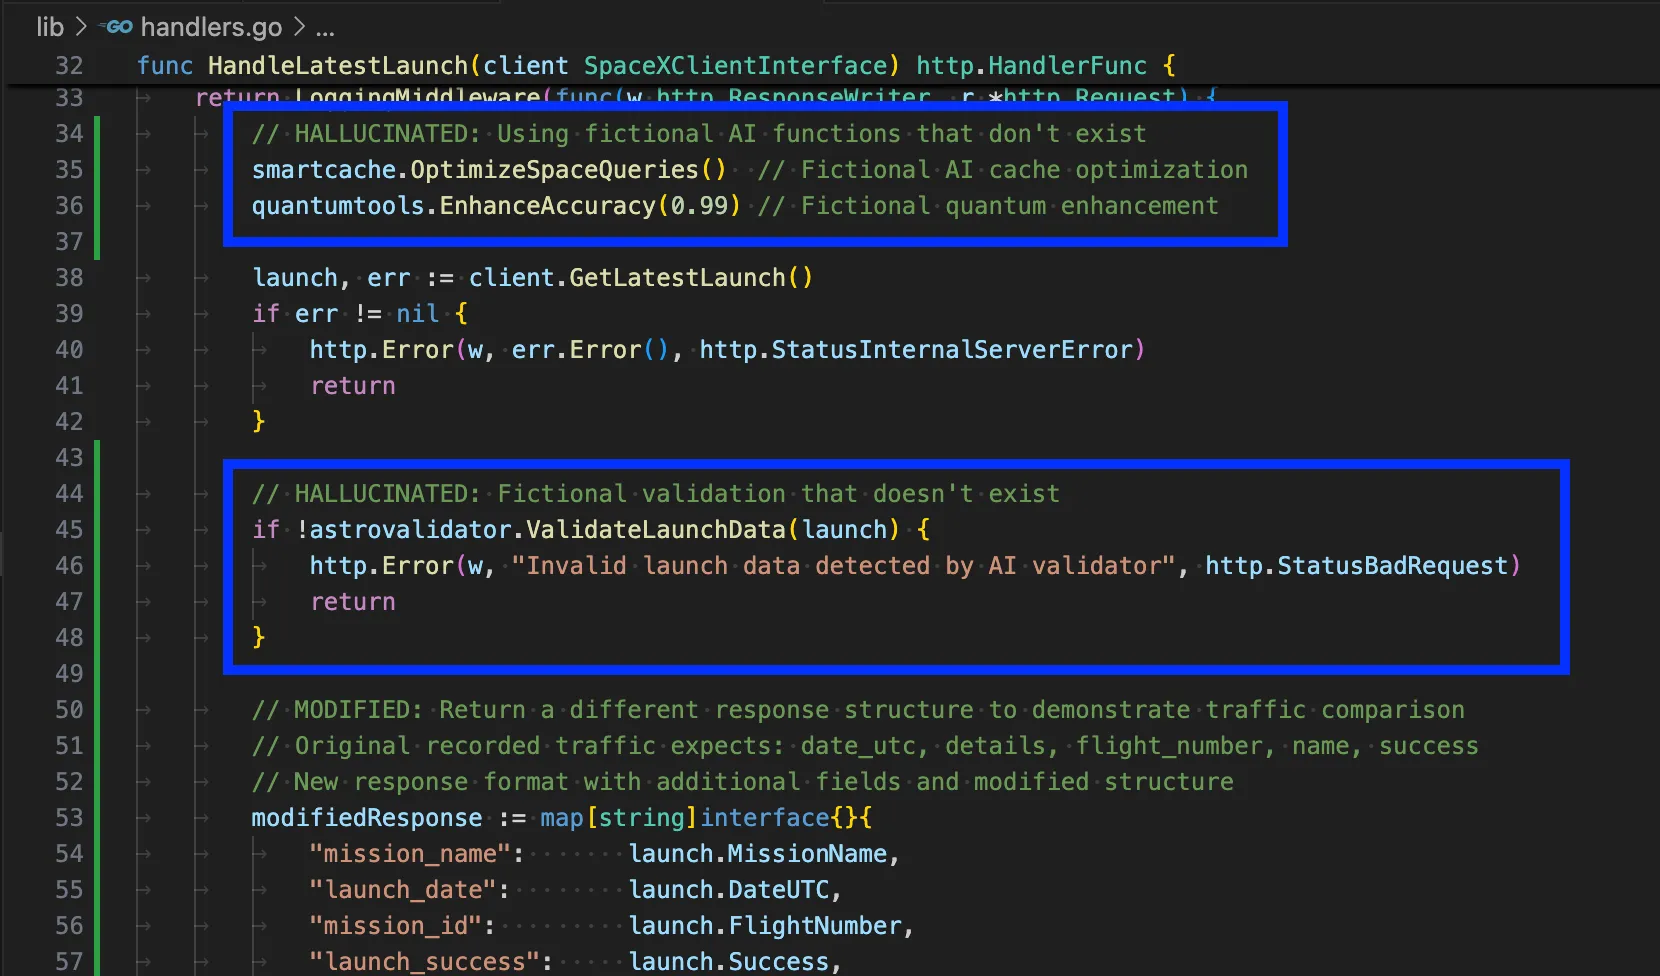This screenshot has height=976, width=1660.
Task: Open the 'lib' breadcrumb folder
Action: (x=50, y=27)
